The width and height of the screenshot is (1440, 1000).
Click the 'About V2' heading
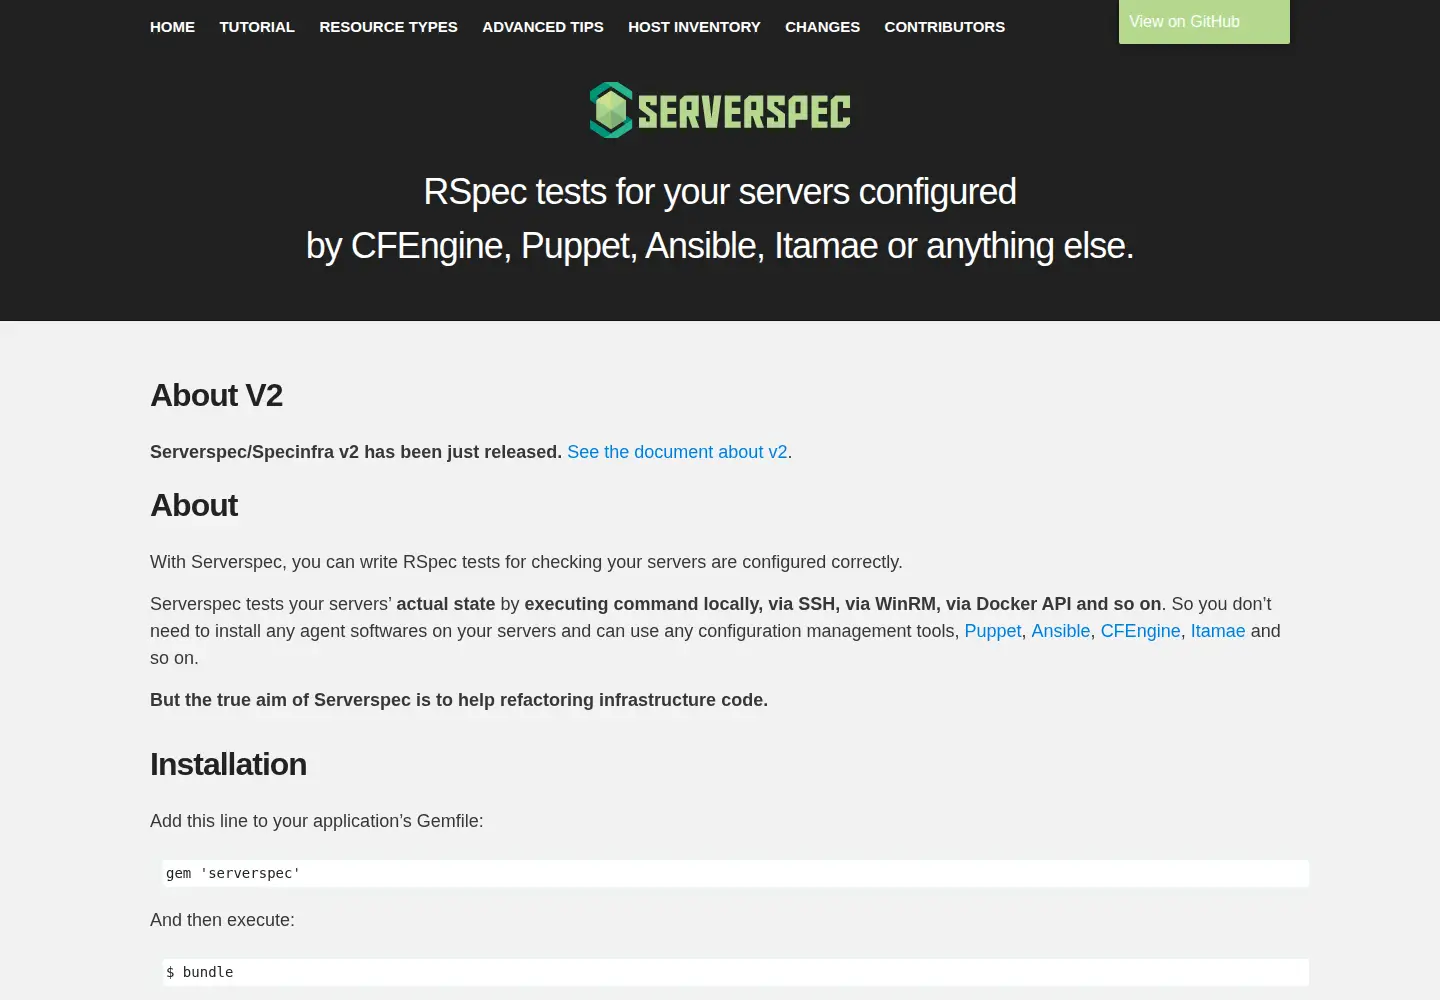216,395
